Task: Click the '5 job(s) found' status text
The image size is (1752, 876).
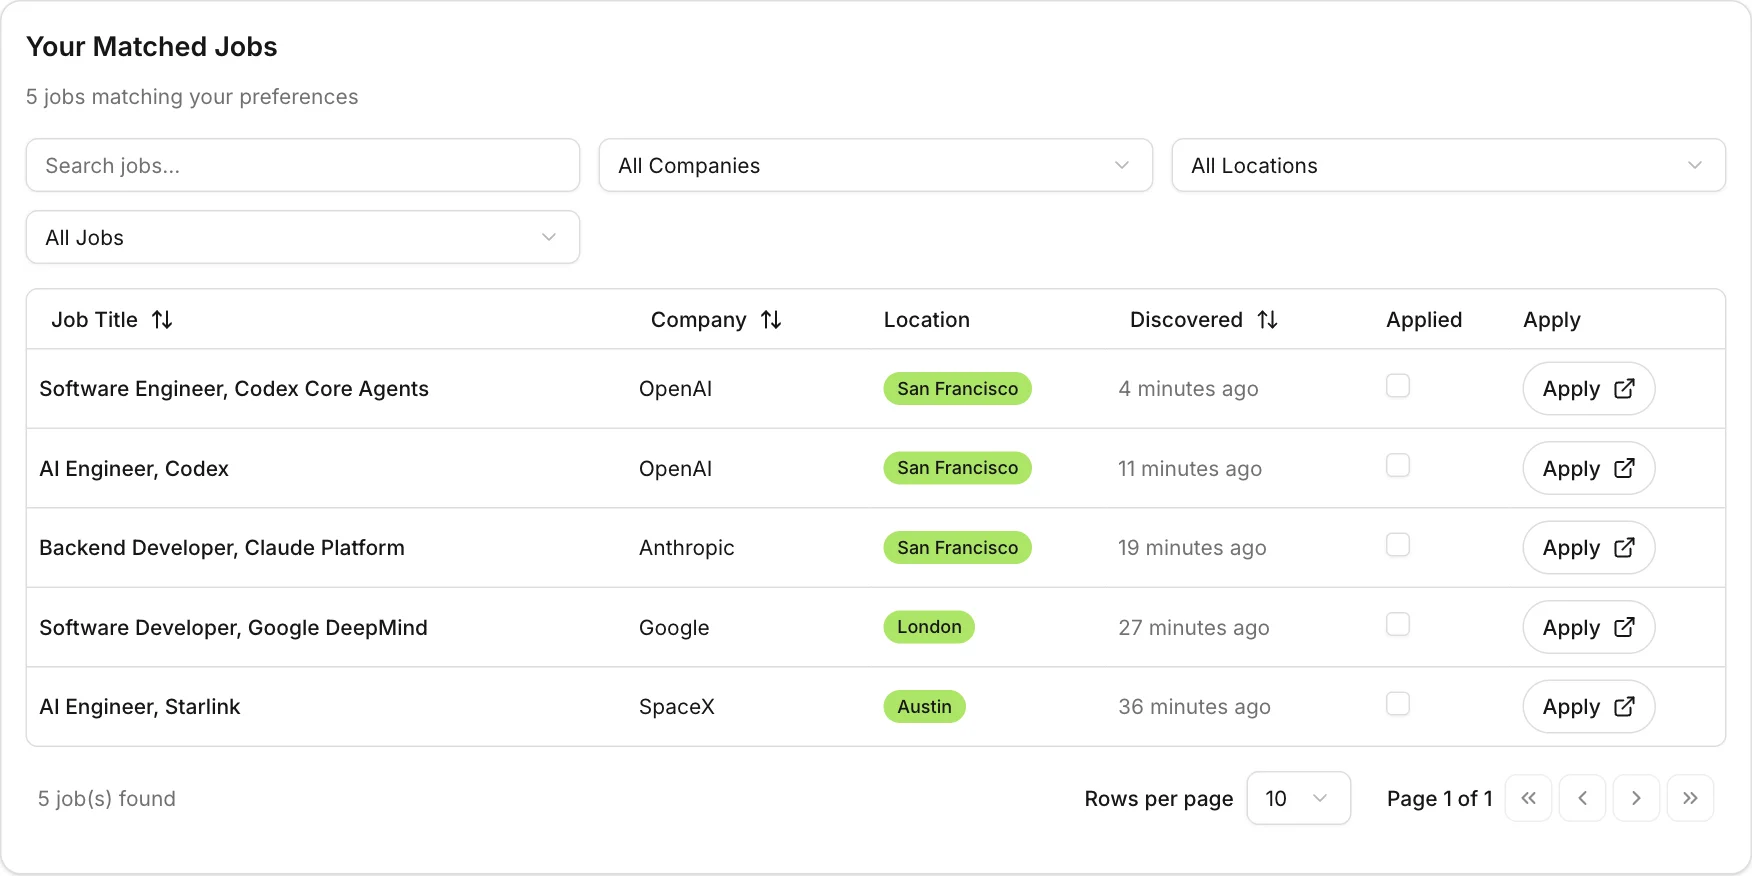Action: click(107, 799)
